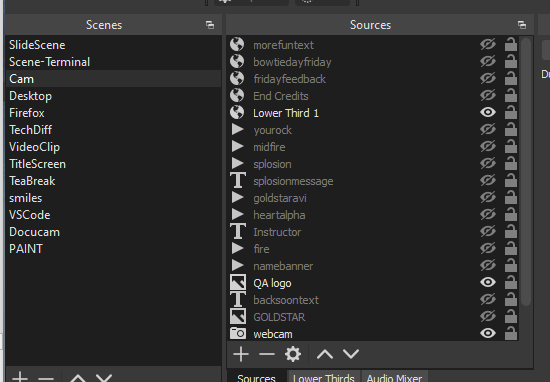Select the End Credits source name
The image size is (550, 382).
click(281, 96)
